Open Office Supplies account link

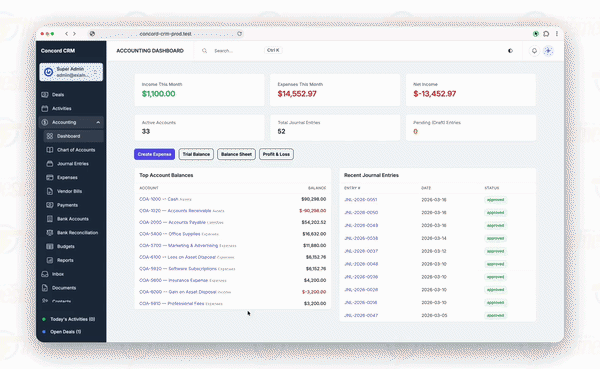click(170, 234)
